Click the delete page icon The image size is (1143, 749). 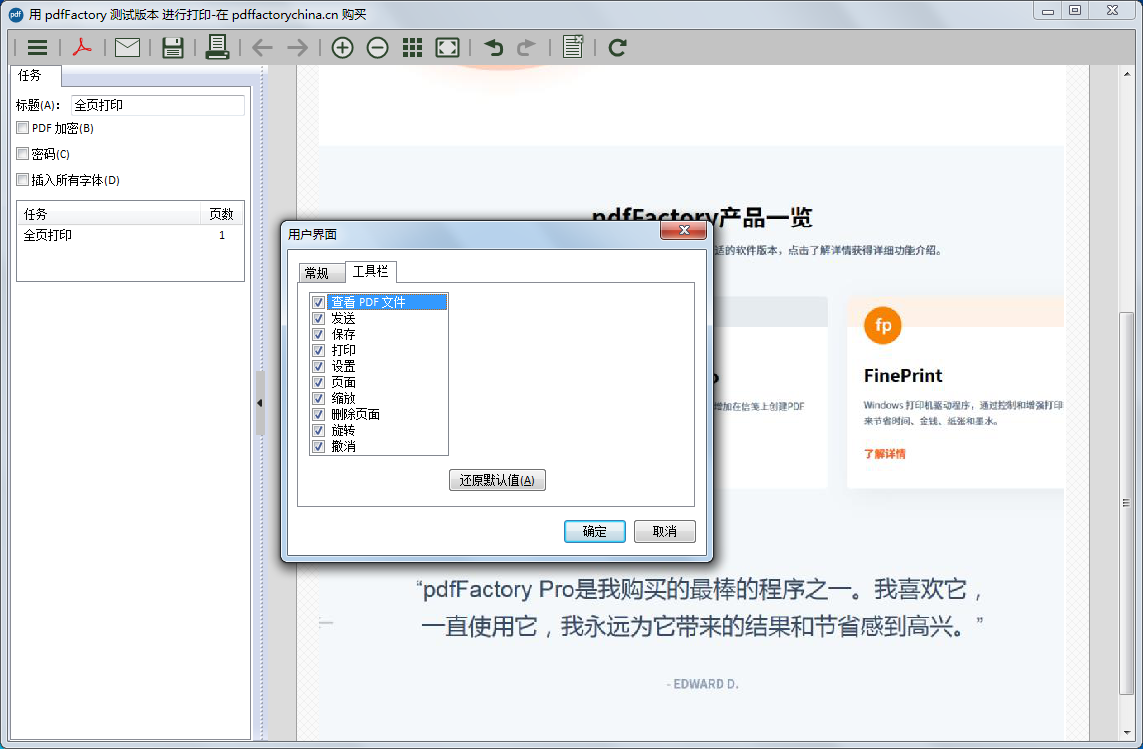point(573,47)
